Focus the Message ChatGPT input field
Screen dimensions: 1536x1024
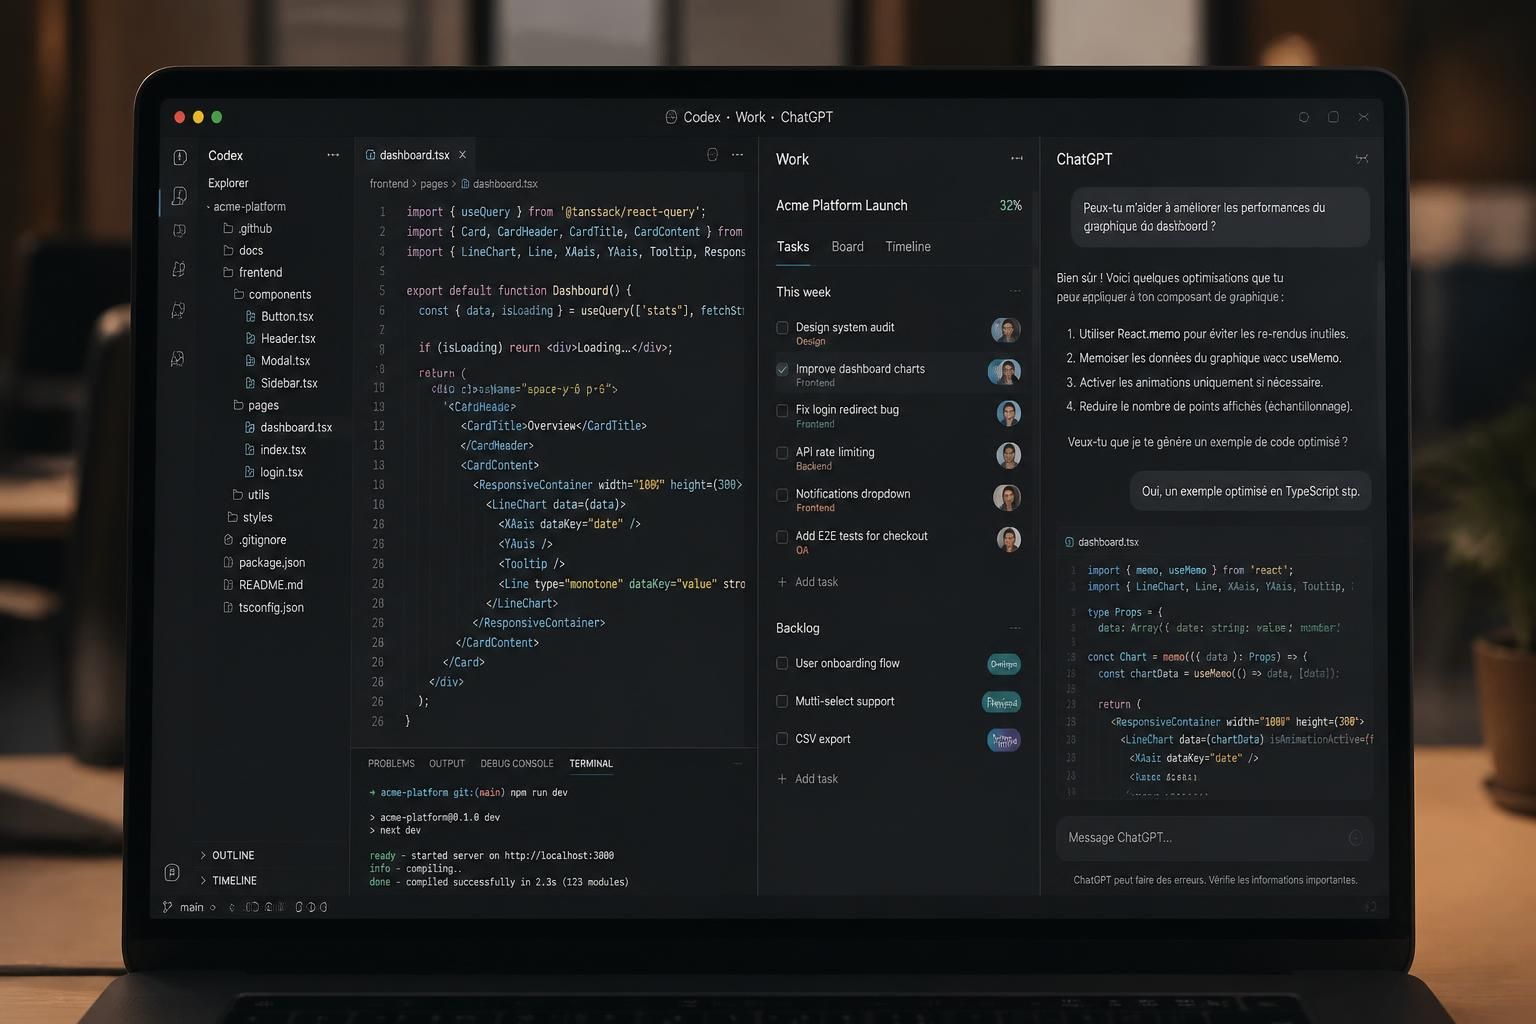(1214, 838)
